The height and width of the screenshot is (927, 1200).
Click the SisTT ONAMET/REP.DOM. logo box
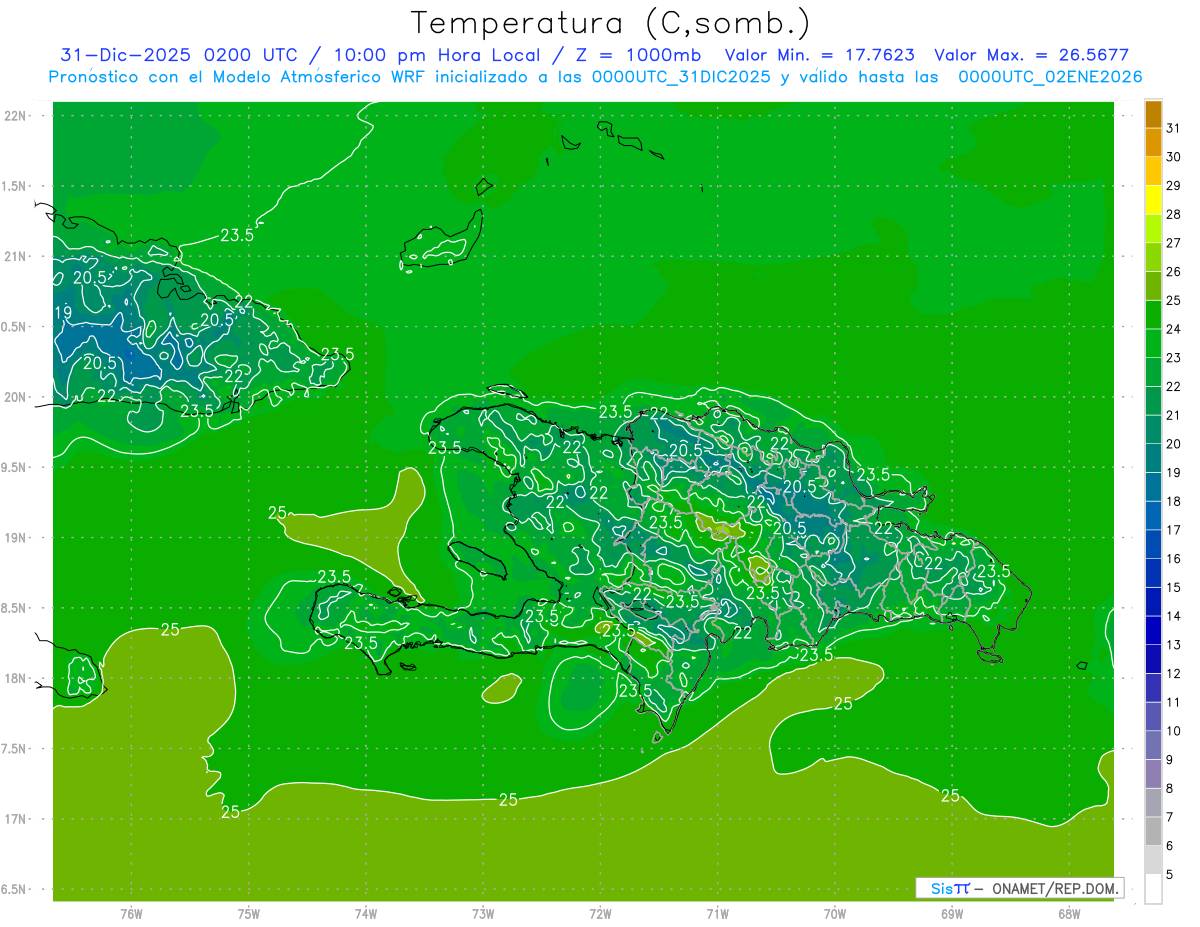click(1020, 888)
